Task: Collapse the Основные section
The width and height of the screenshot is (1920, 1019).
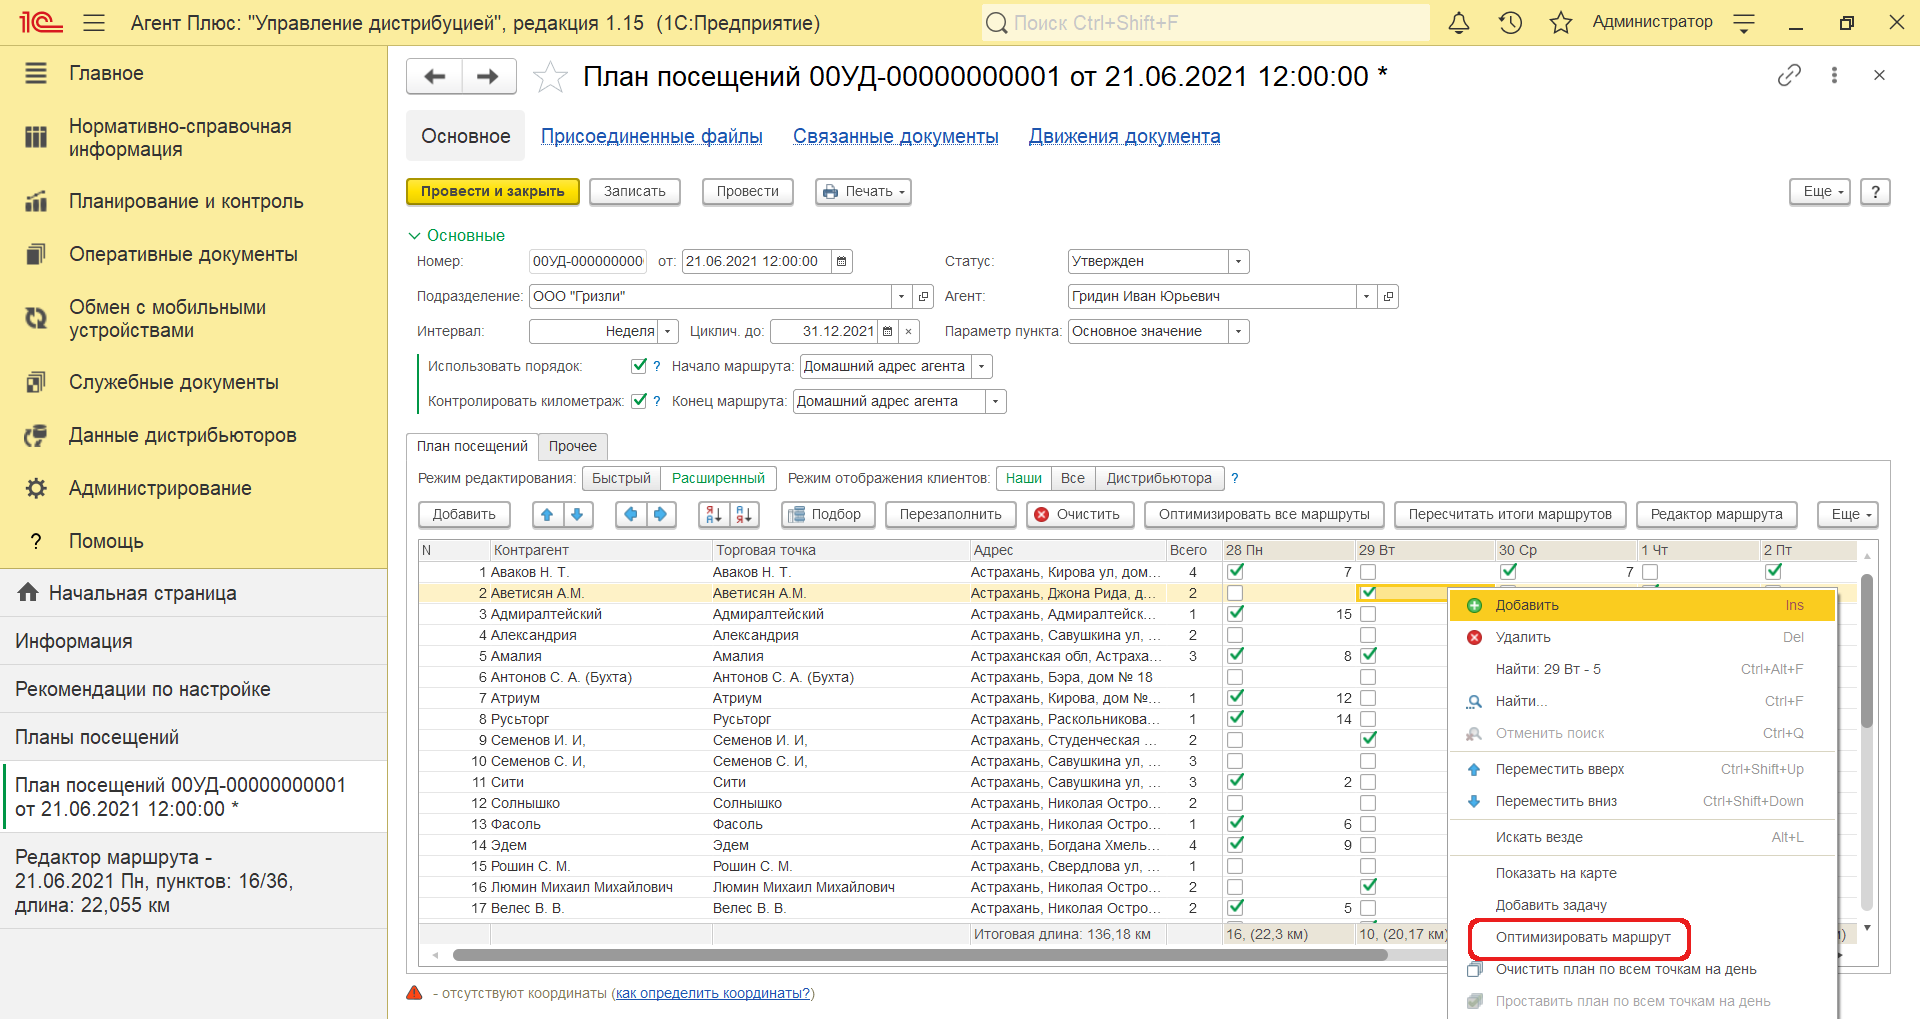Action: click(x=457, y=236)
